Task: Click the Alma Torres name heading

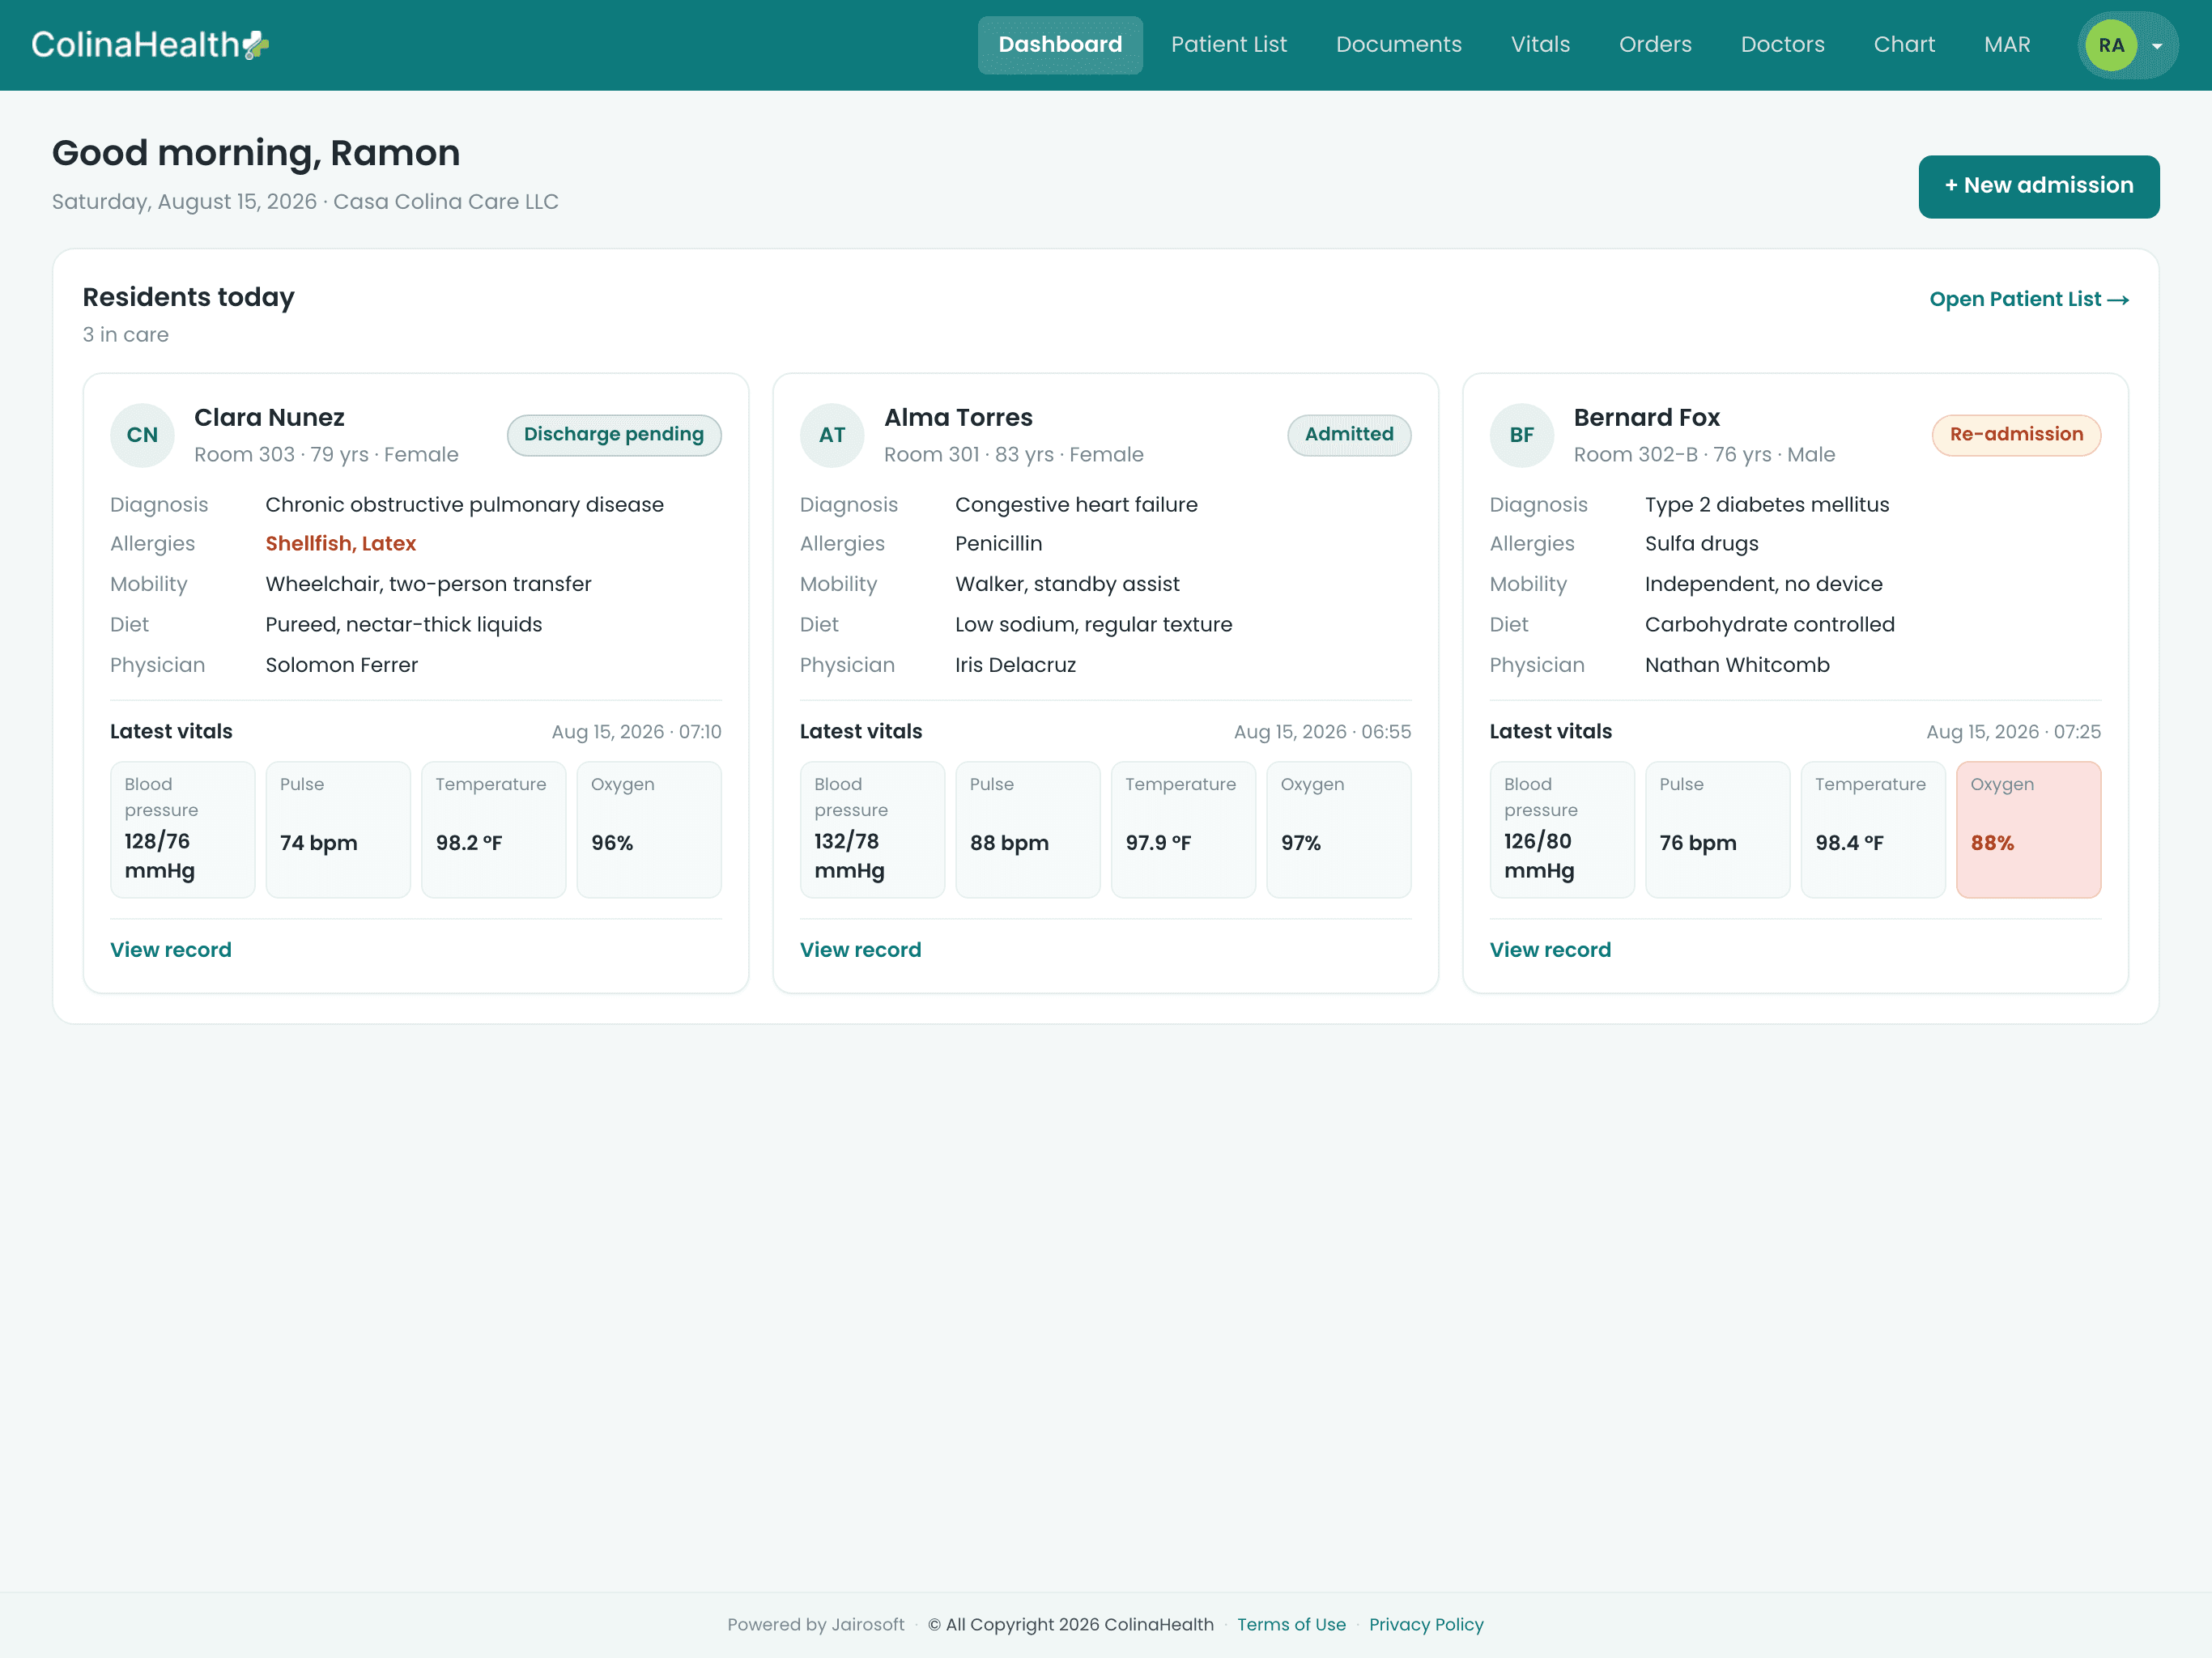Action: click(x=958, y=418)
